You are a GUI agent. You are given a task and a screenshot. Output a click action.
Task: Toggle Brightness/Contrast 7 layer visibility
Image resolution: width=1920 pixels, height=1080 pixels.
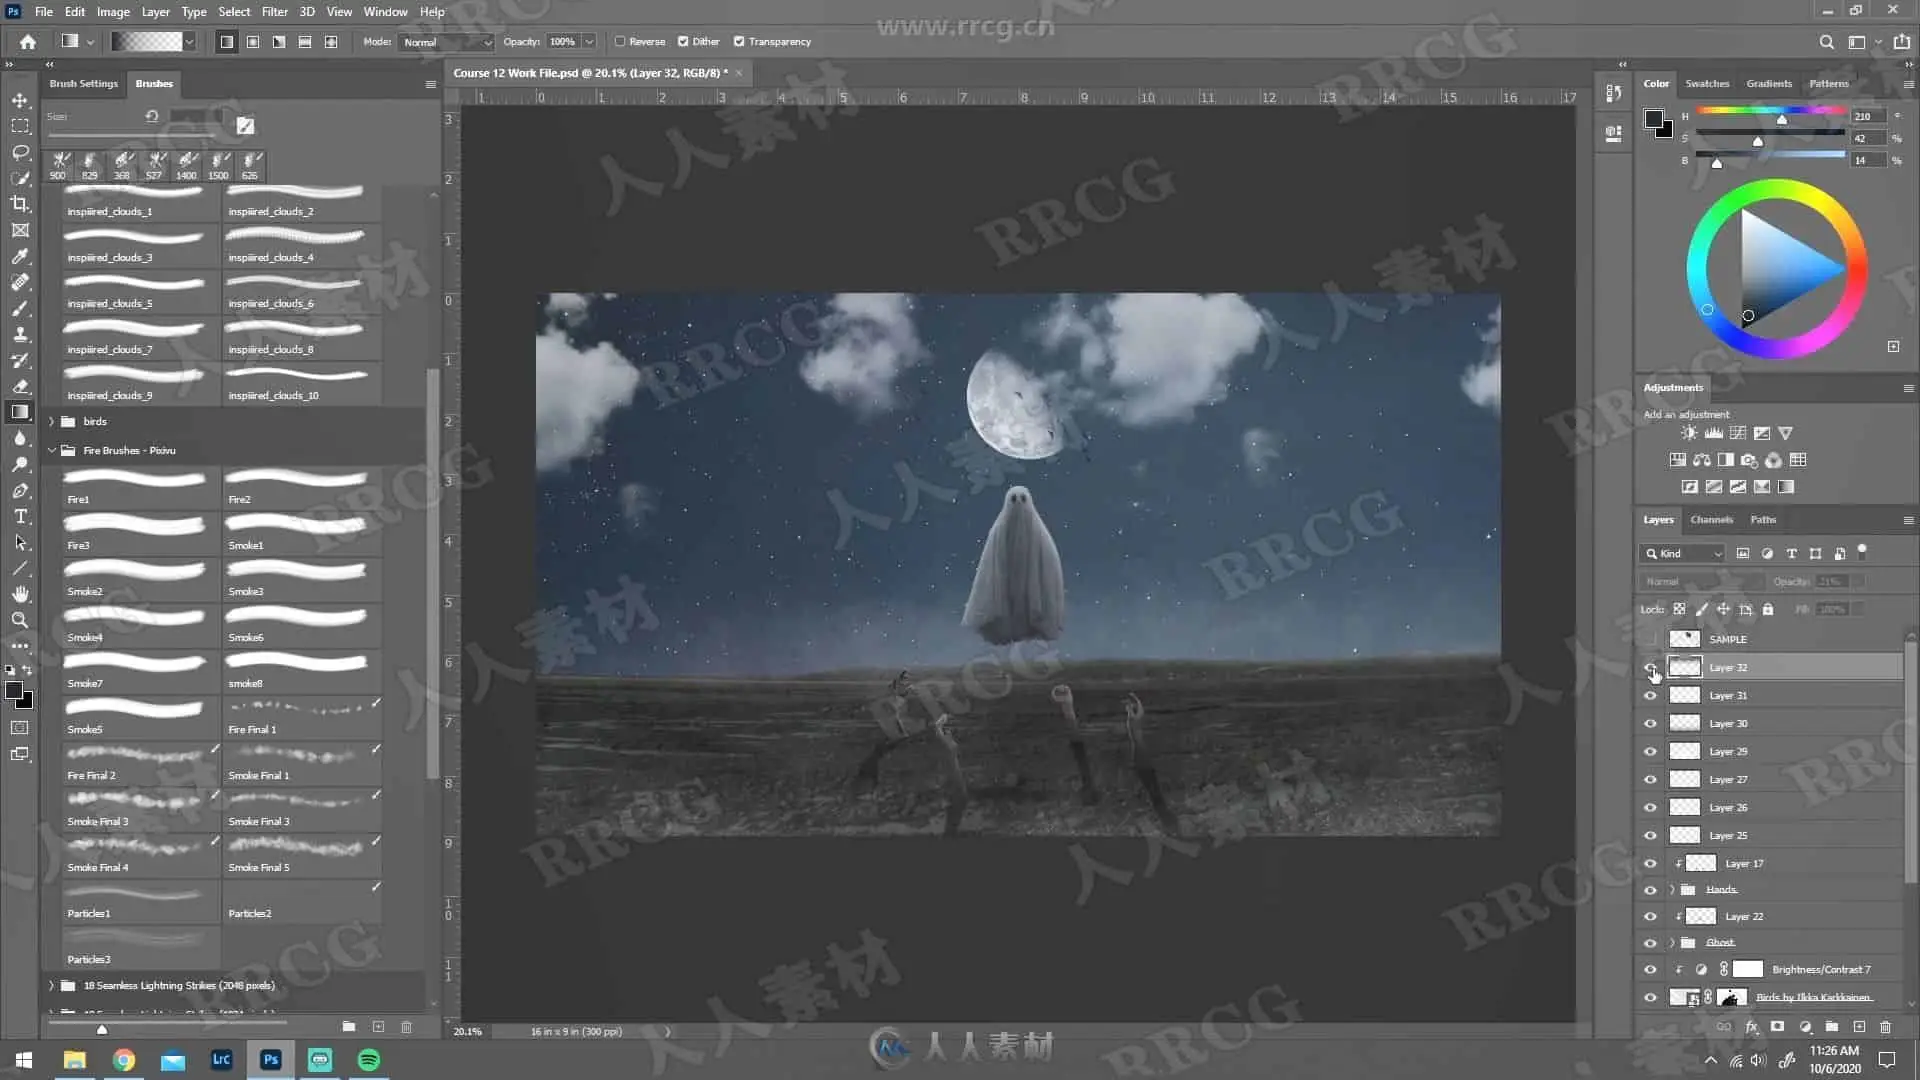coord(1650,969)
